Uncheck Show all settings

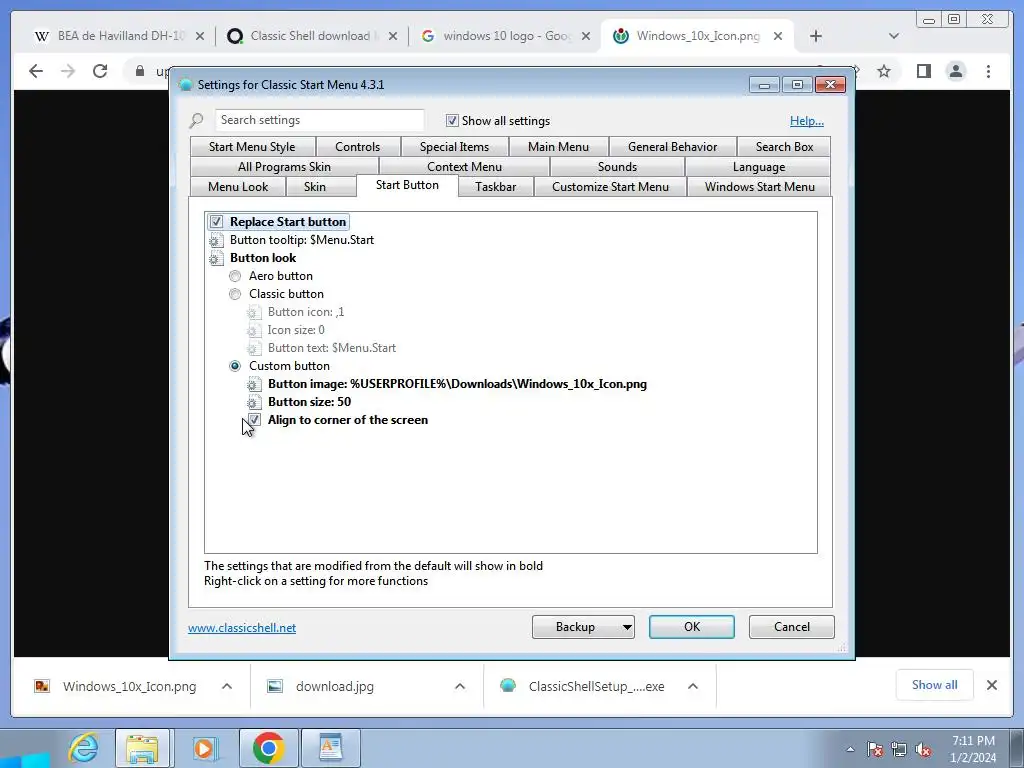point(452,121)
